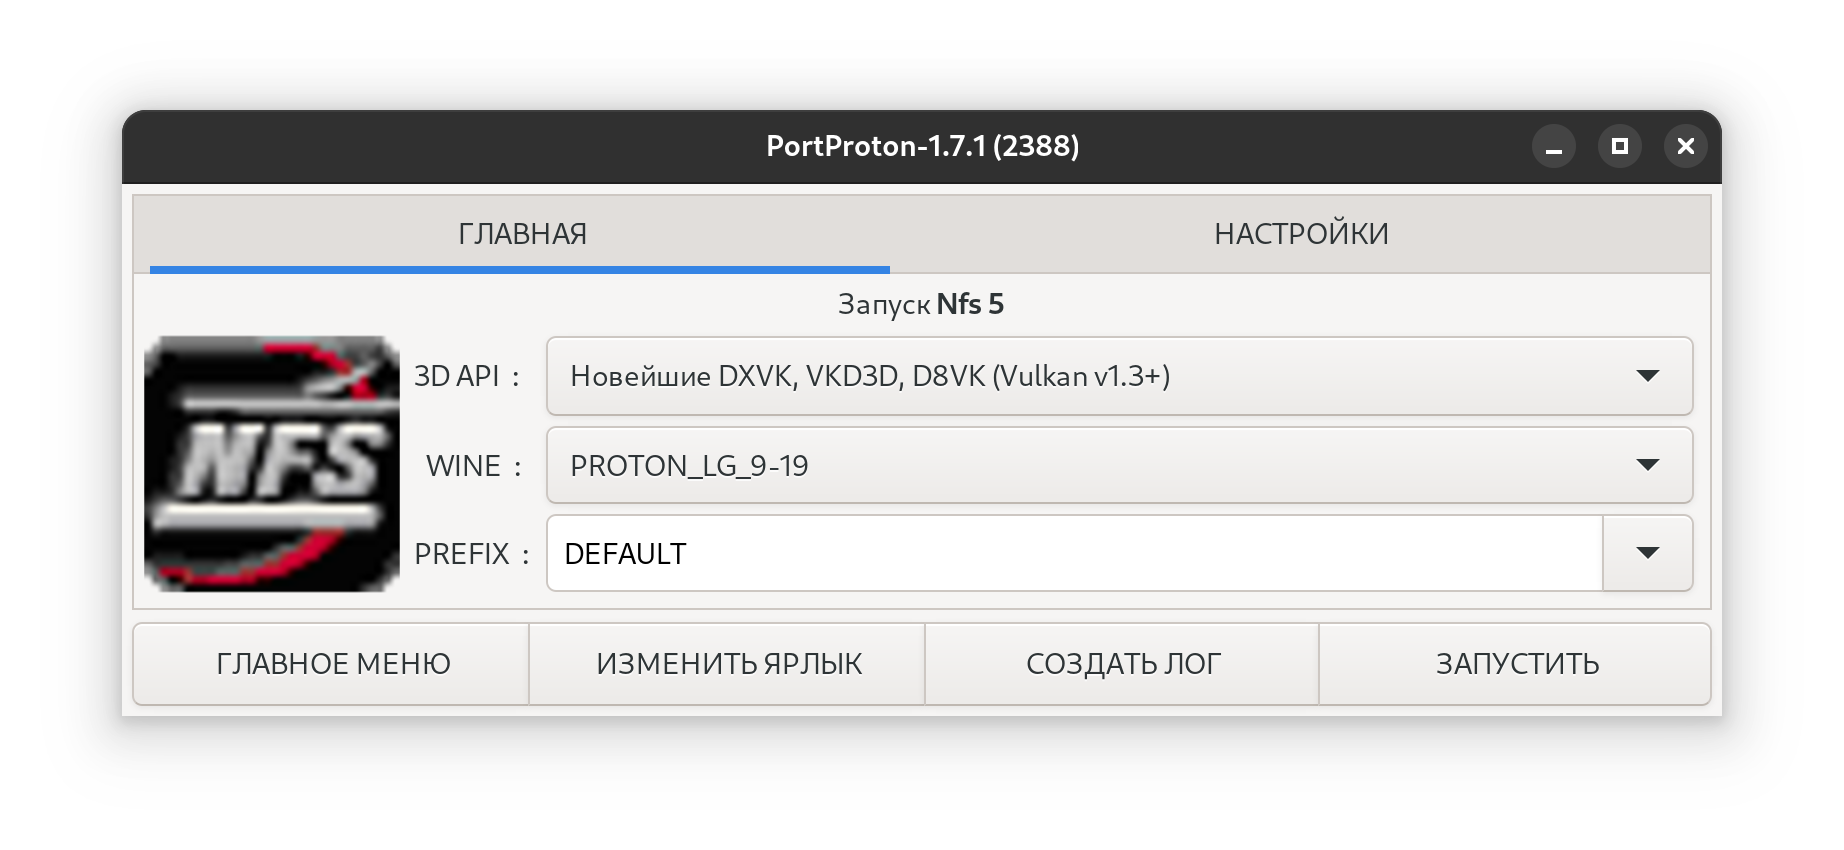Image resolution: width=1844 pixels, height=850 pixels.
Task: Expand the WINE version dropdown arrow
Action: click(x=1647, y=465)
